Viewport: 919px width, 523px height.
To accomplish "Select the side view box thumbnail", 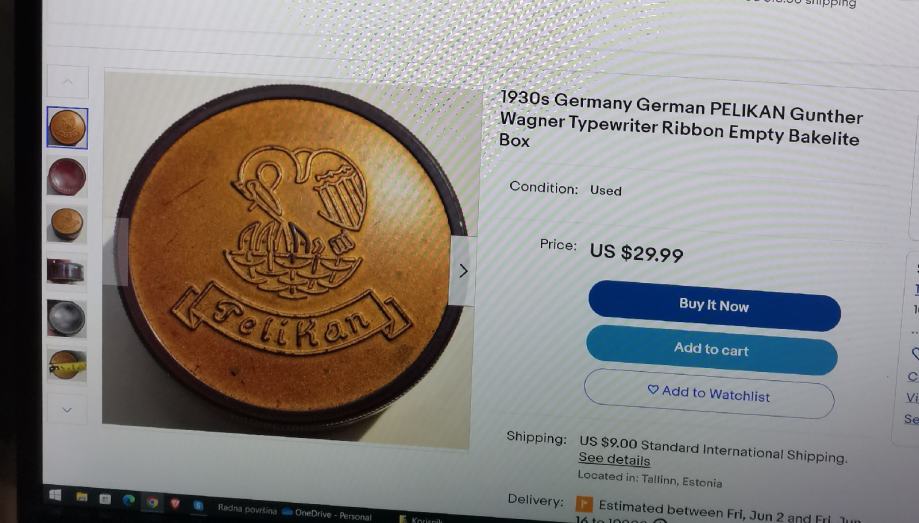I will pos(67,271).
